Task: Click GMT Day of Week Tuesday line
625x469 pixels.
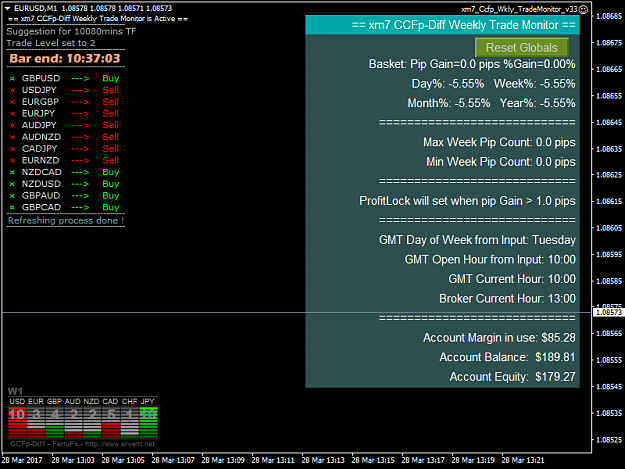Action: pos(477,240)
